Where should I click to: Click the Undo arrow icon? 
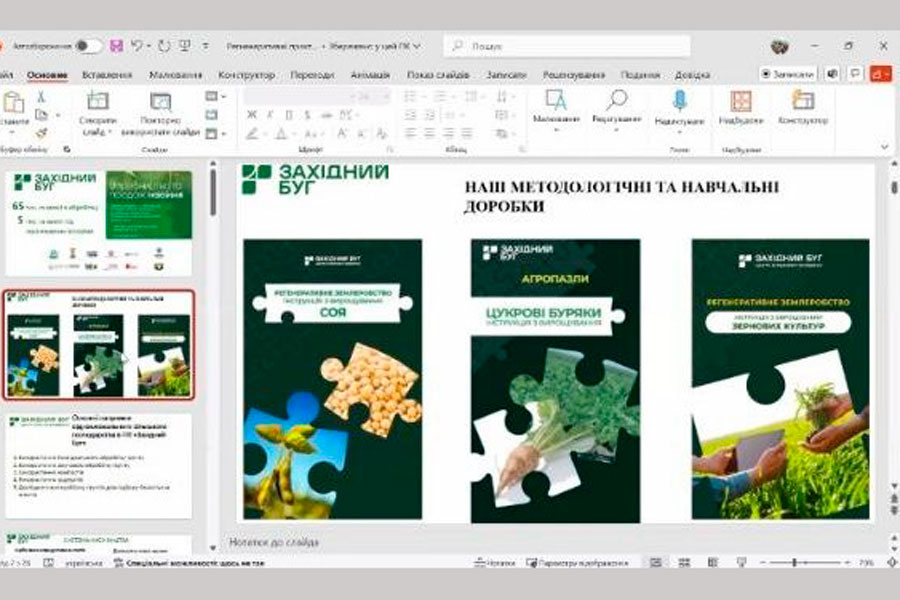pyautogui.click(x=137, y=46)
